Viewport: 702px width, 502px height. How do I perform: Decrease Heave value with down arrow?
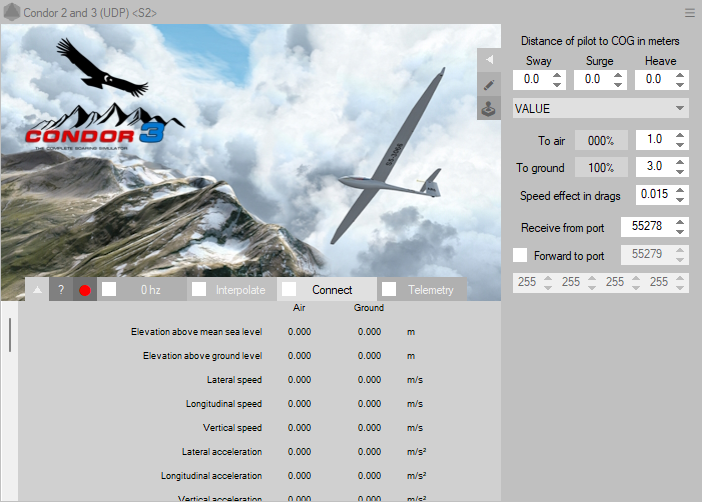680,84
